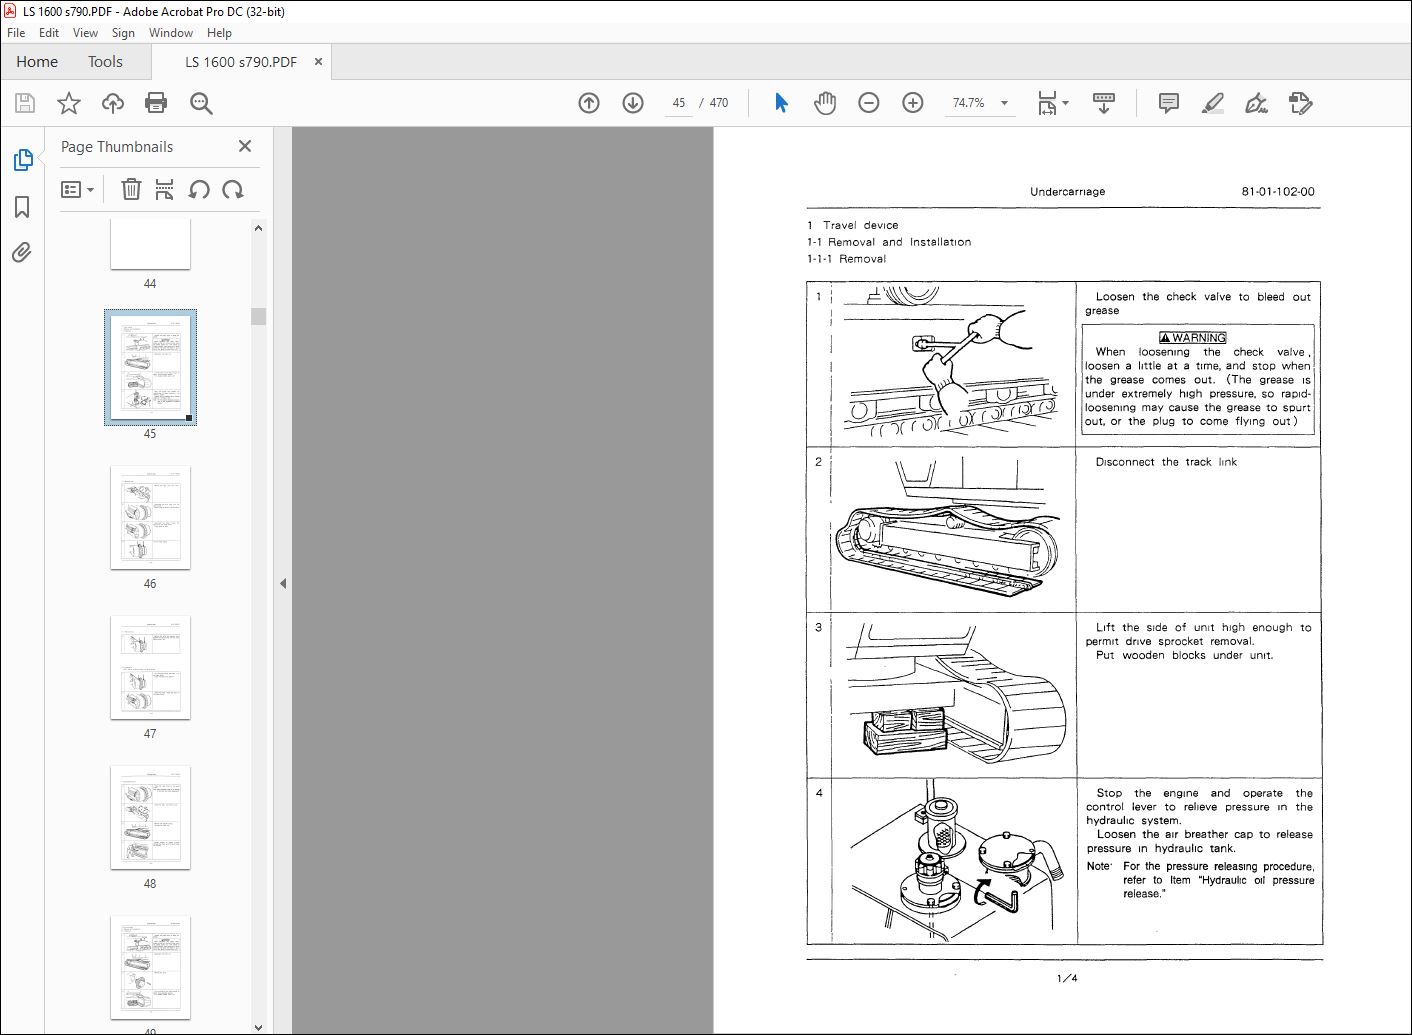Select the Highlight text pen tool

[x=1212, y=103]
